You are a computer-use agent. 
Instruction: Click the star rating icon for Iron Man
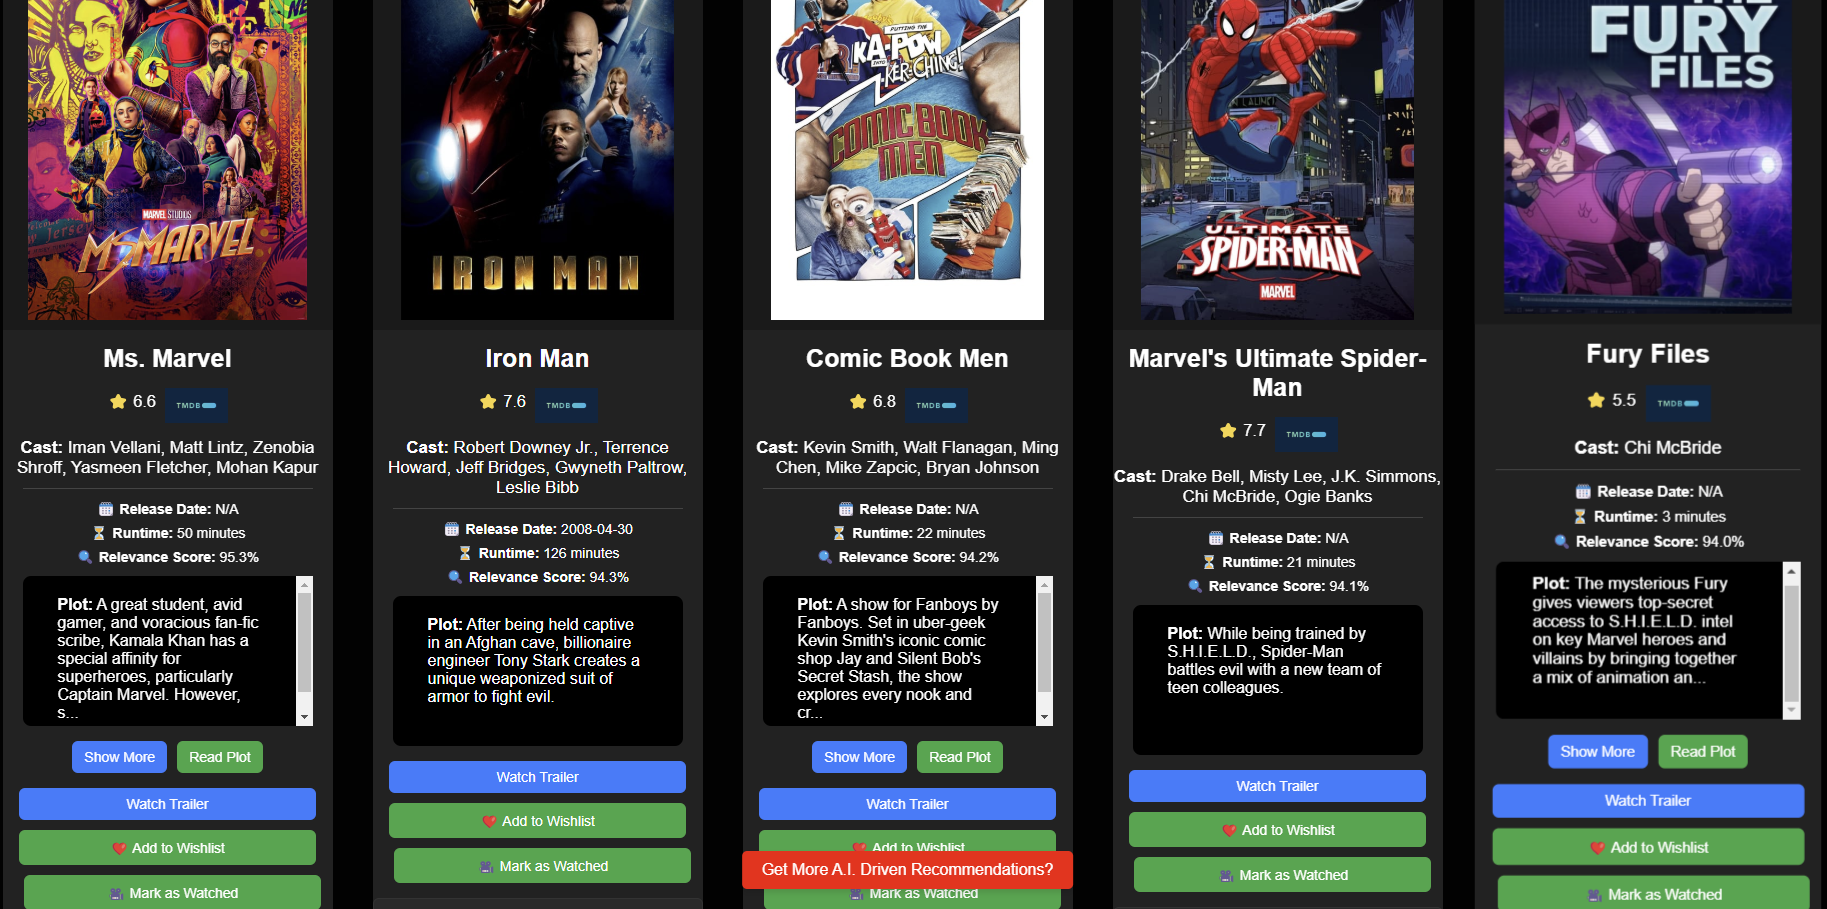coord(488,402)
